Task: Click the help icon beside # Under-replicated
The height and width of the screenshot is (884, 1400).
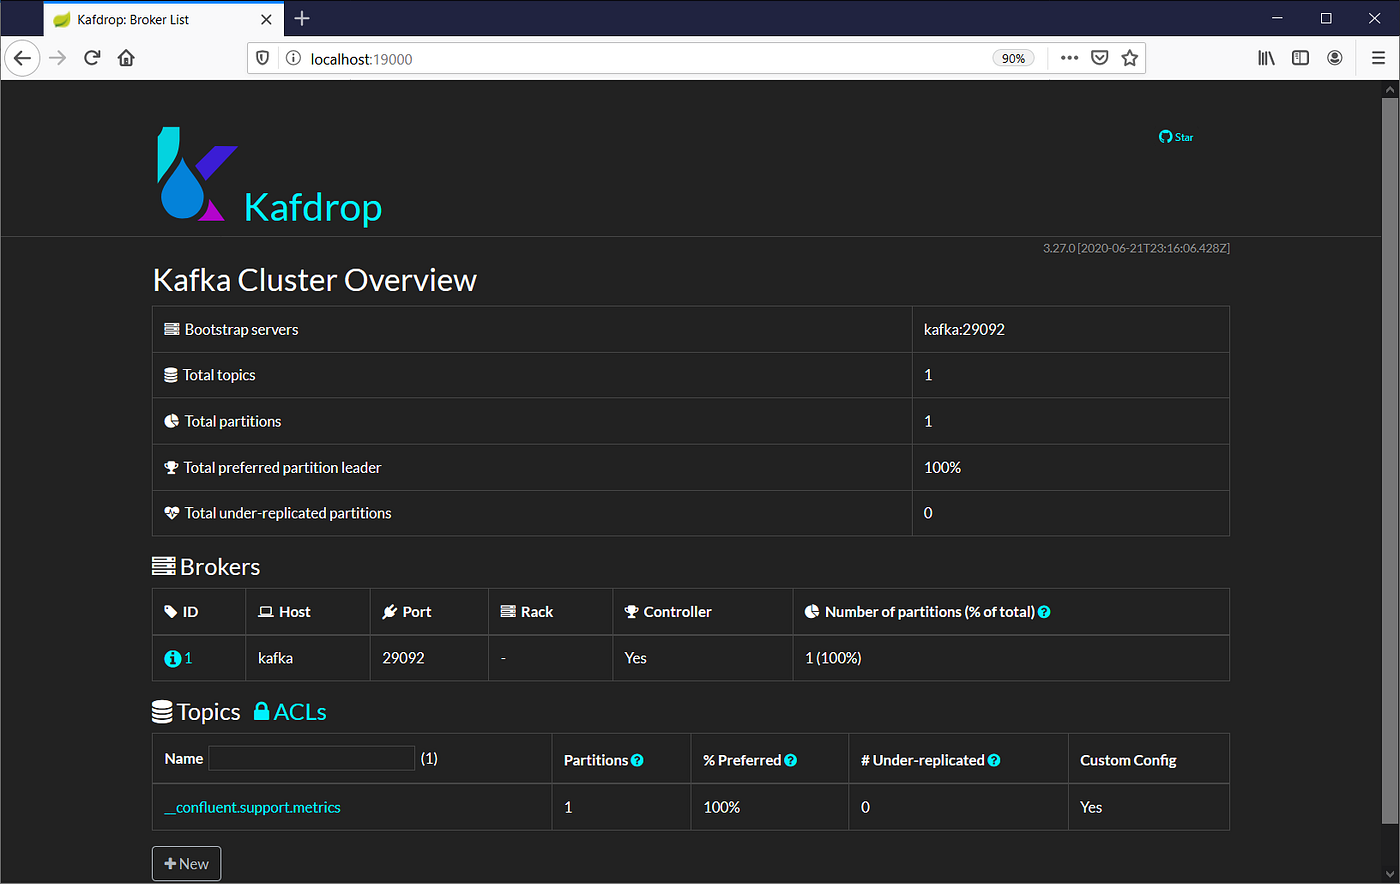Action: click(993, 759)
